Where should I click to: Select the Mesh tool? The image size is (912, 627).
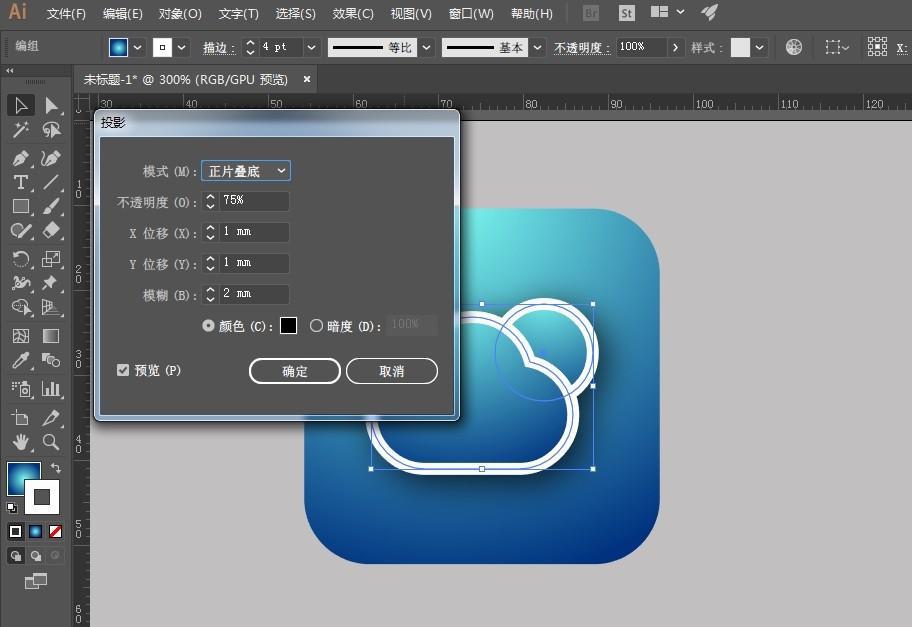pyautogui.click(x=21, y=336)
